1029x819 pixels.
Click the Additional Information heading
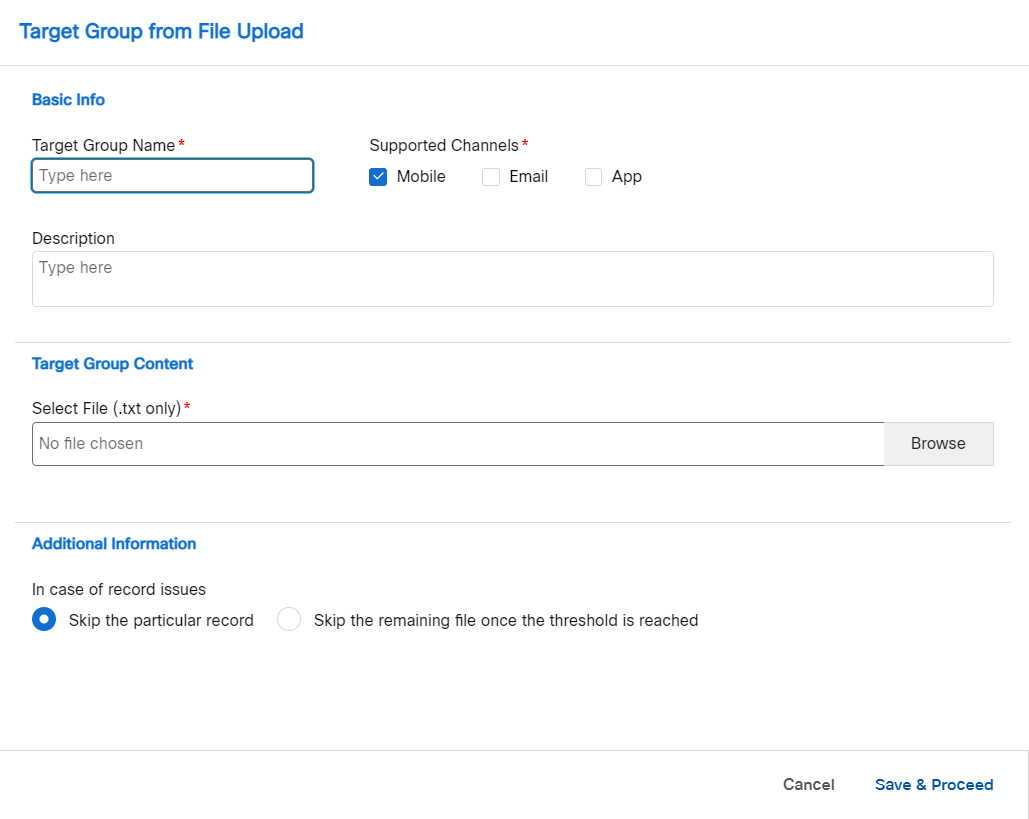point(114,543)
